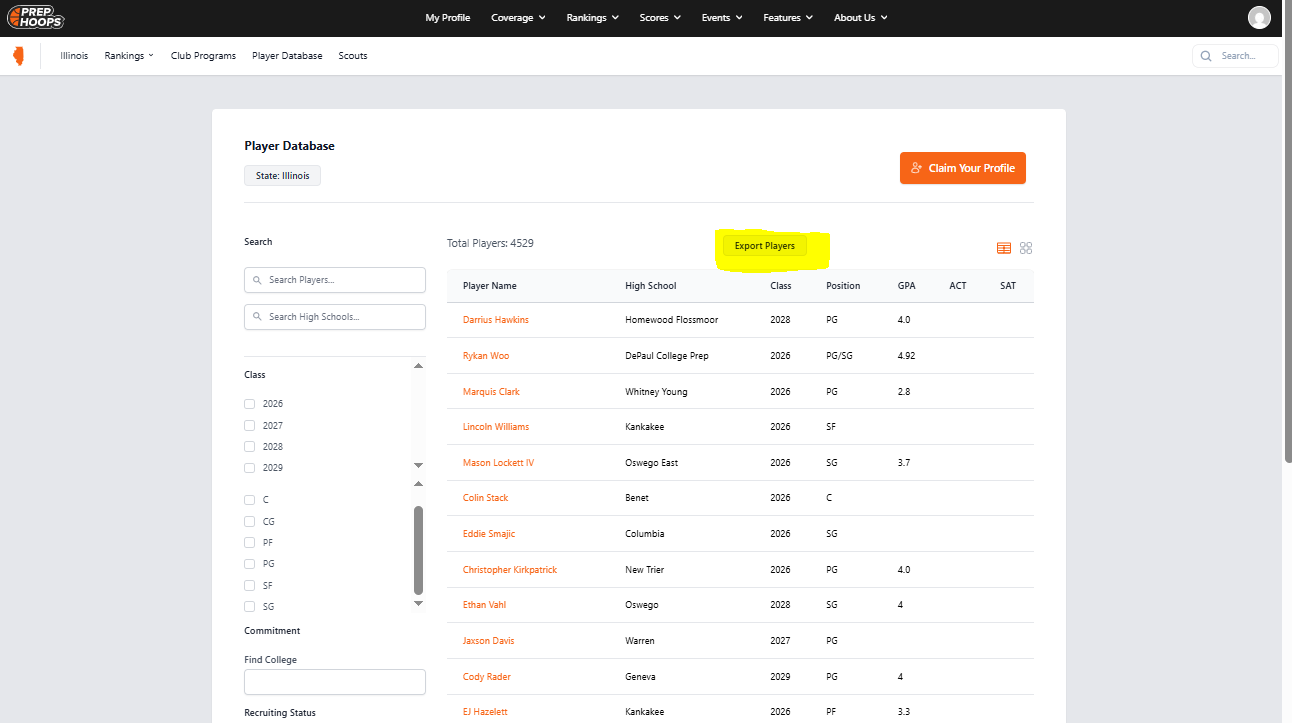This screenshot has width=1292, height=723.
Task: Click the Find College input field
Action: click(334, 680)
